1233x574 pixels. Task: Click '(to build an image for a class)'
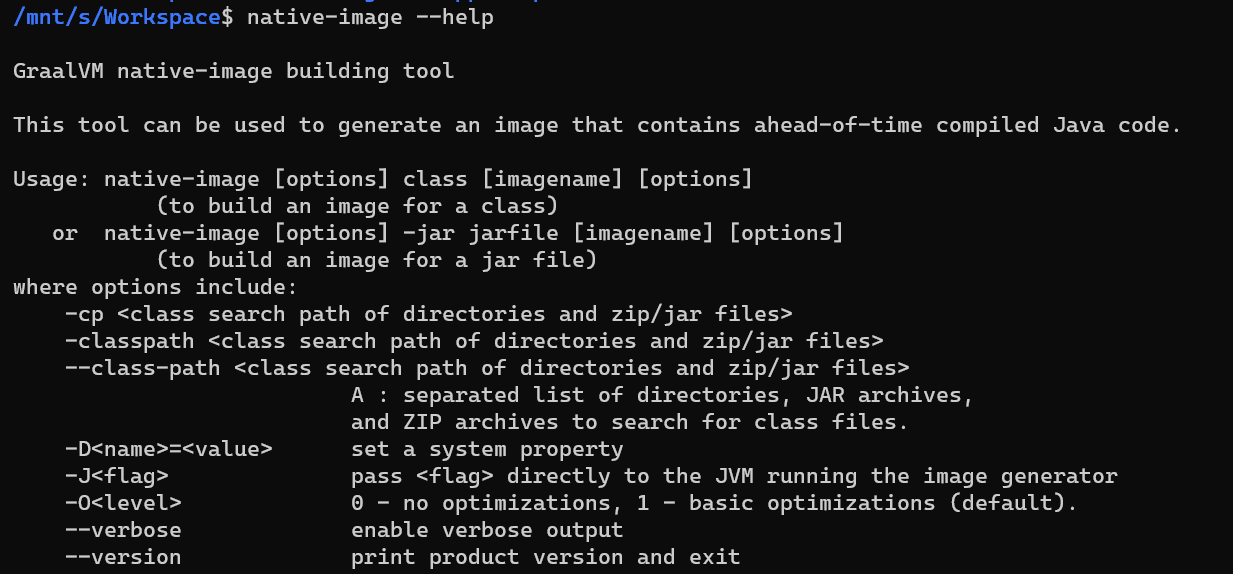(x=357, y=207)
